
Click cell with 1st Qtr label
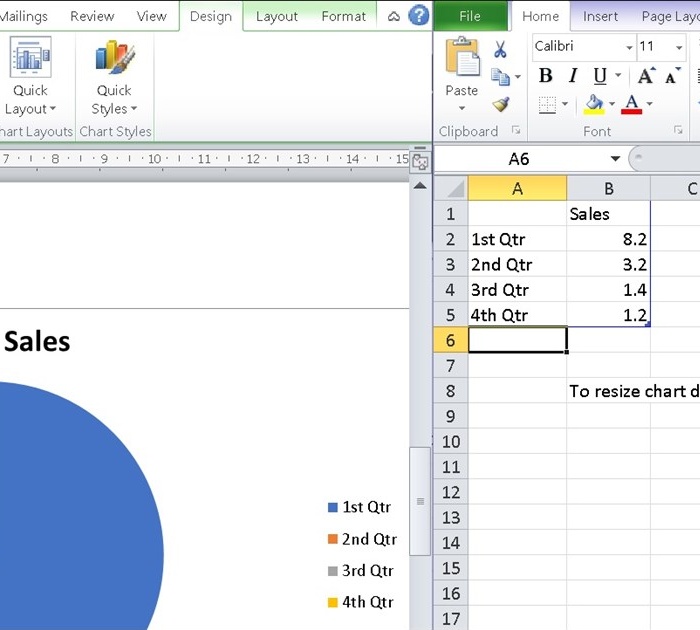point(517,239)
